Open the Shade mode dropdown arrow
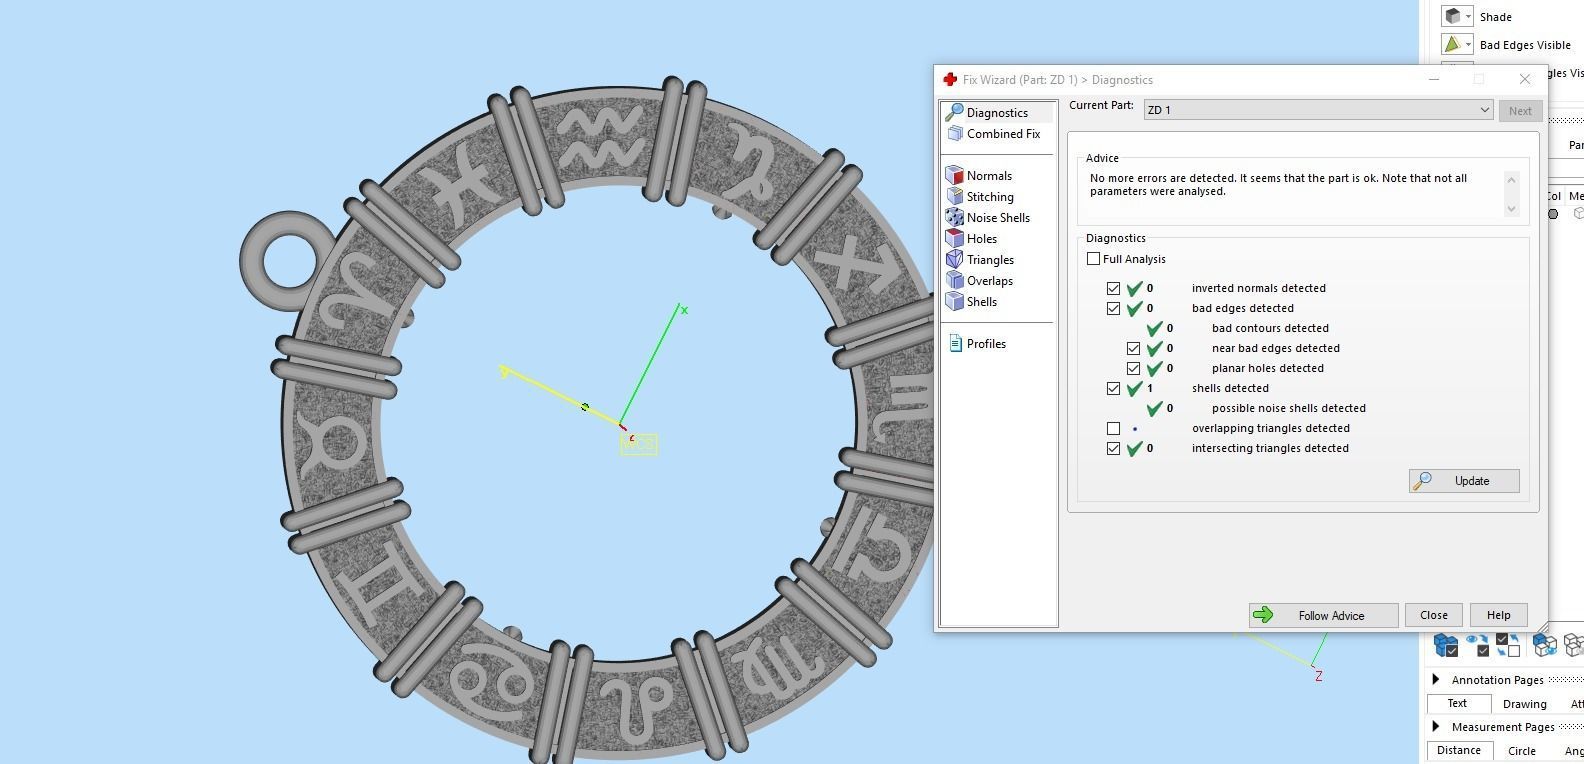Viewport: 1584px width, 764px height. 1468,17
